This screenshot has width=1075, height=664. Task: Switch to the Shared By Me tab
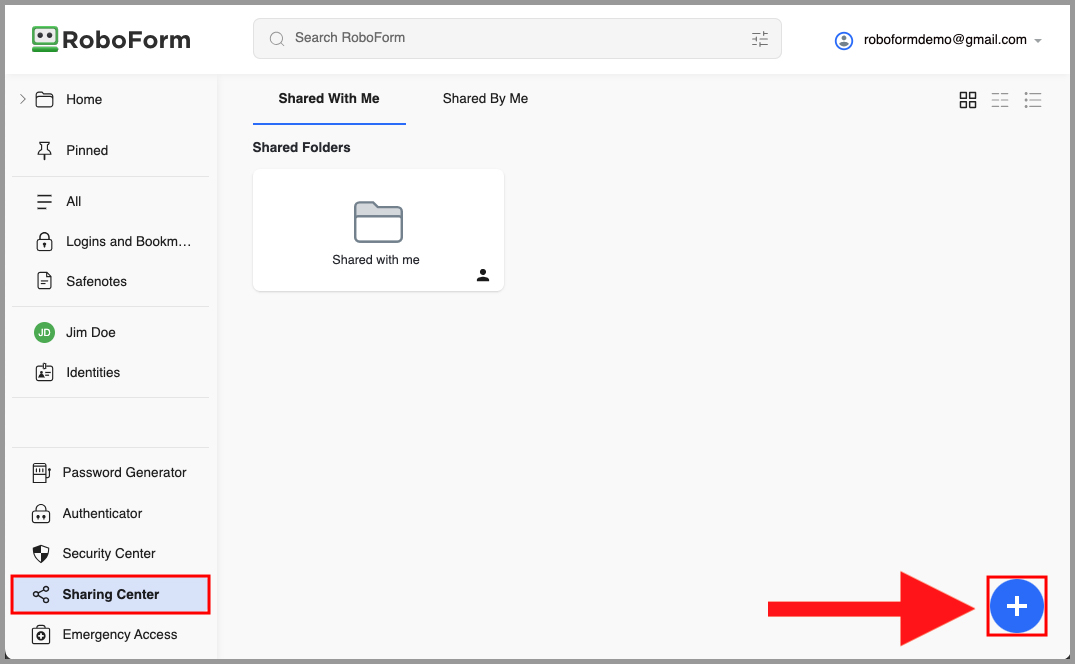point(485,99)
